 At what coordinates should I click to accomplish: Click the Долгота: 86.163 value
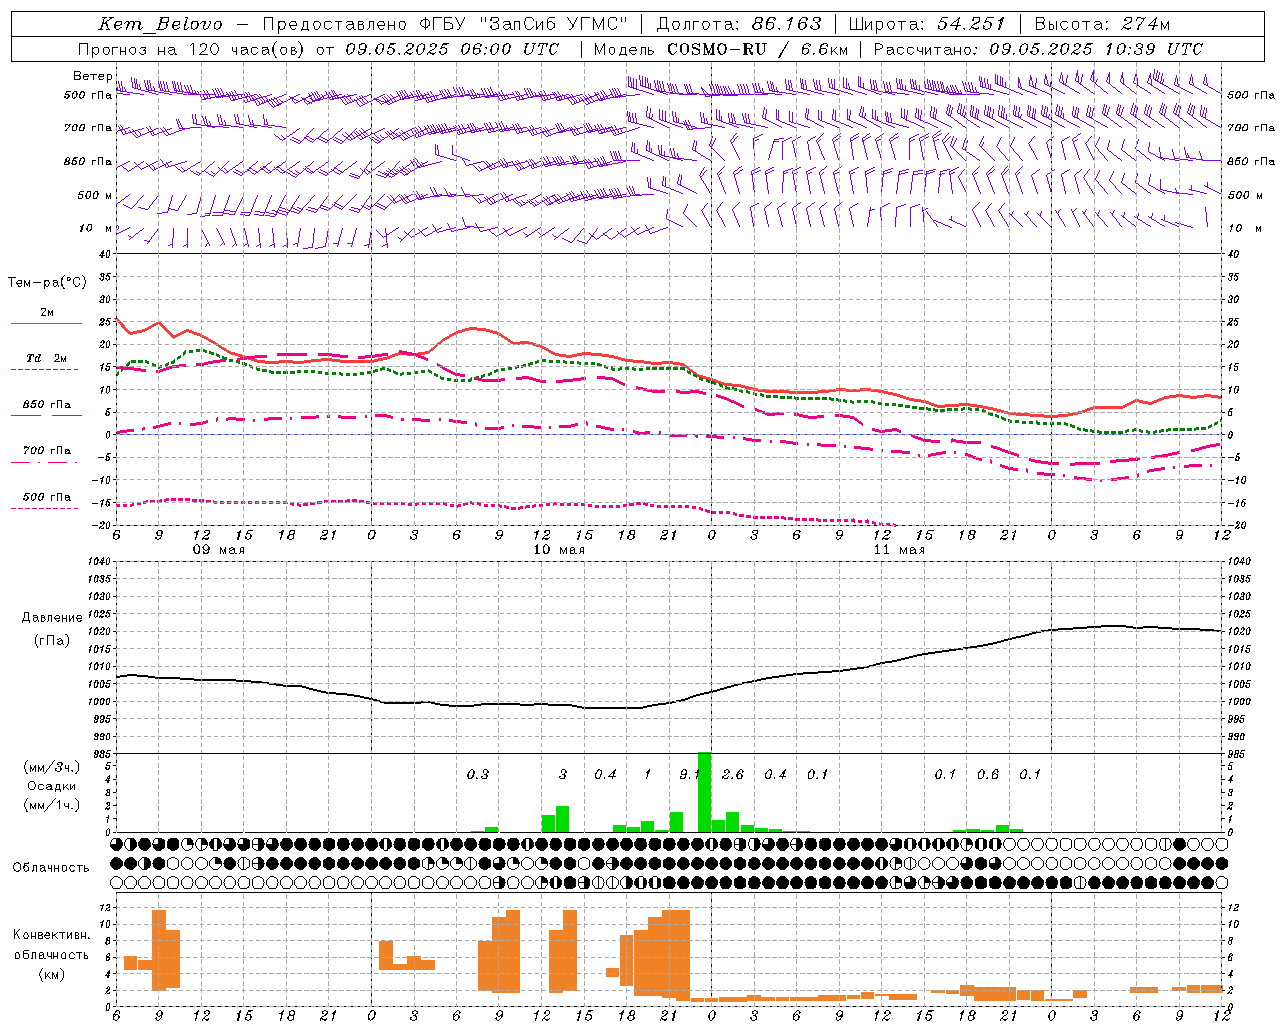(x=739, y=24)
